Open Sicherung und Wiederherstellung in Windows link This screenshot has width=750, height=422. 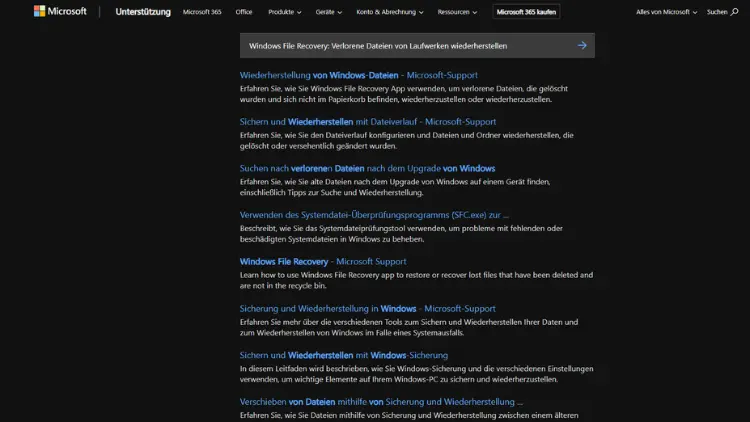367,308
